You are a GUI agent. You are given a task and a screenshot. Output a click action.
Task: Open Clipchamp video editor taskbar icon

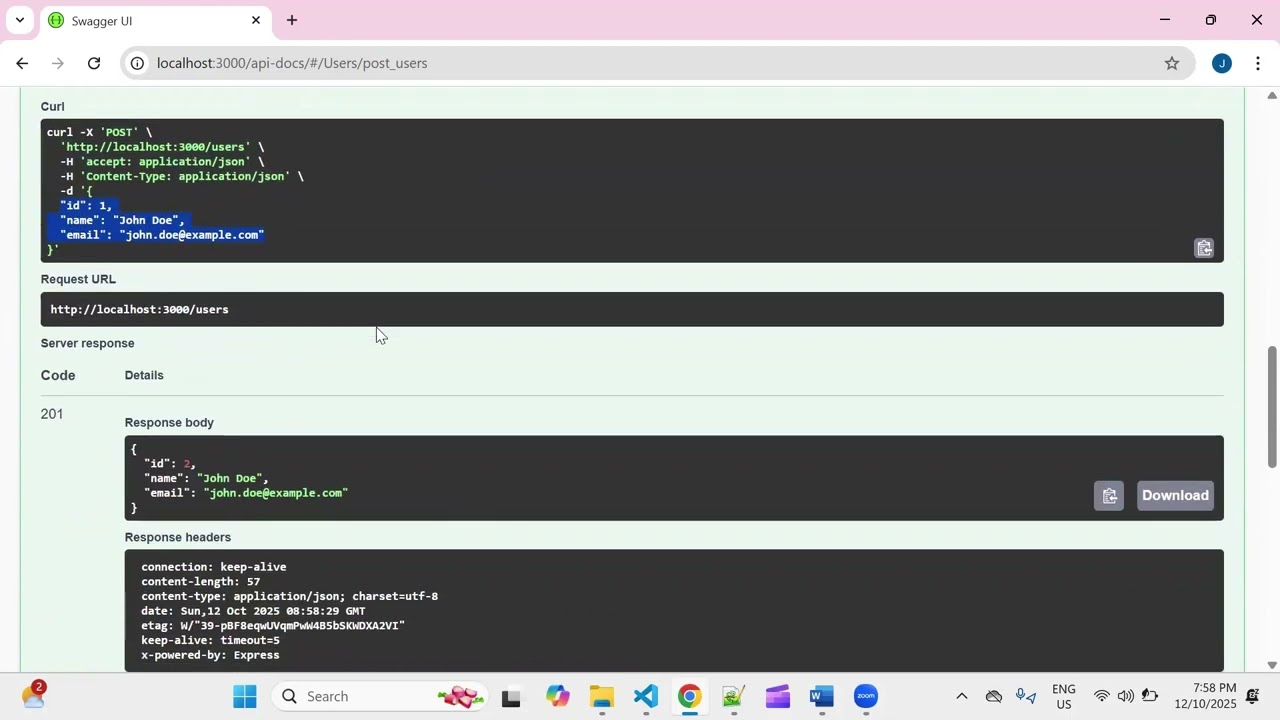778,696
